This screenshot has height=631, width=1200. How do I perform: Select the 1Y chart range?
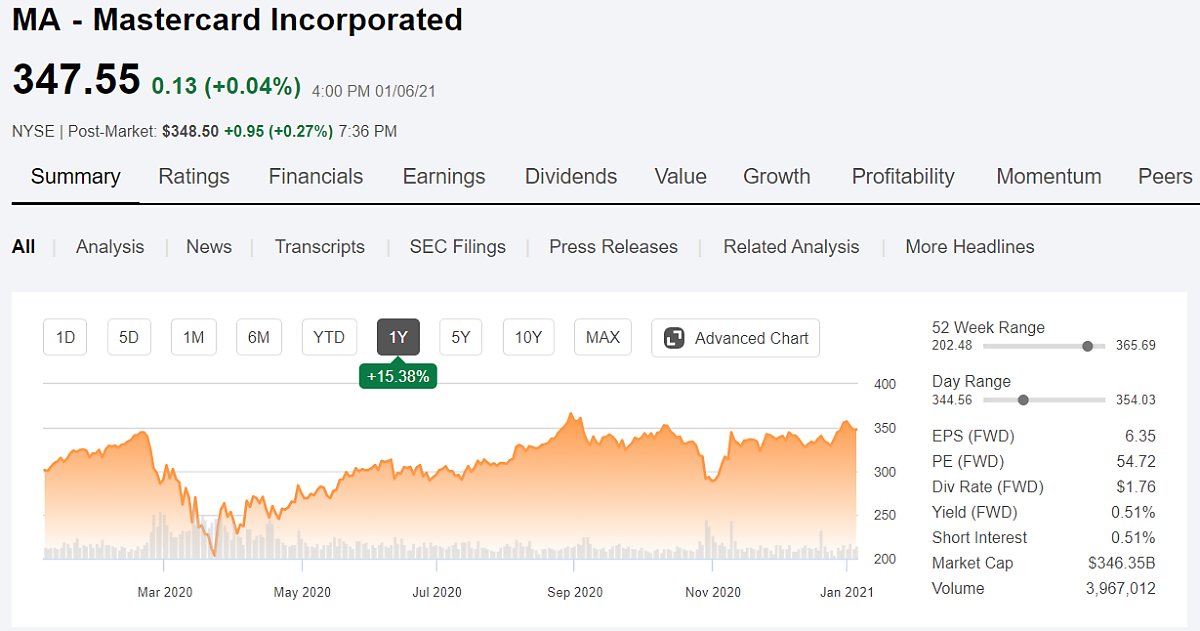point(398,338)
